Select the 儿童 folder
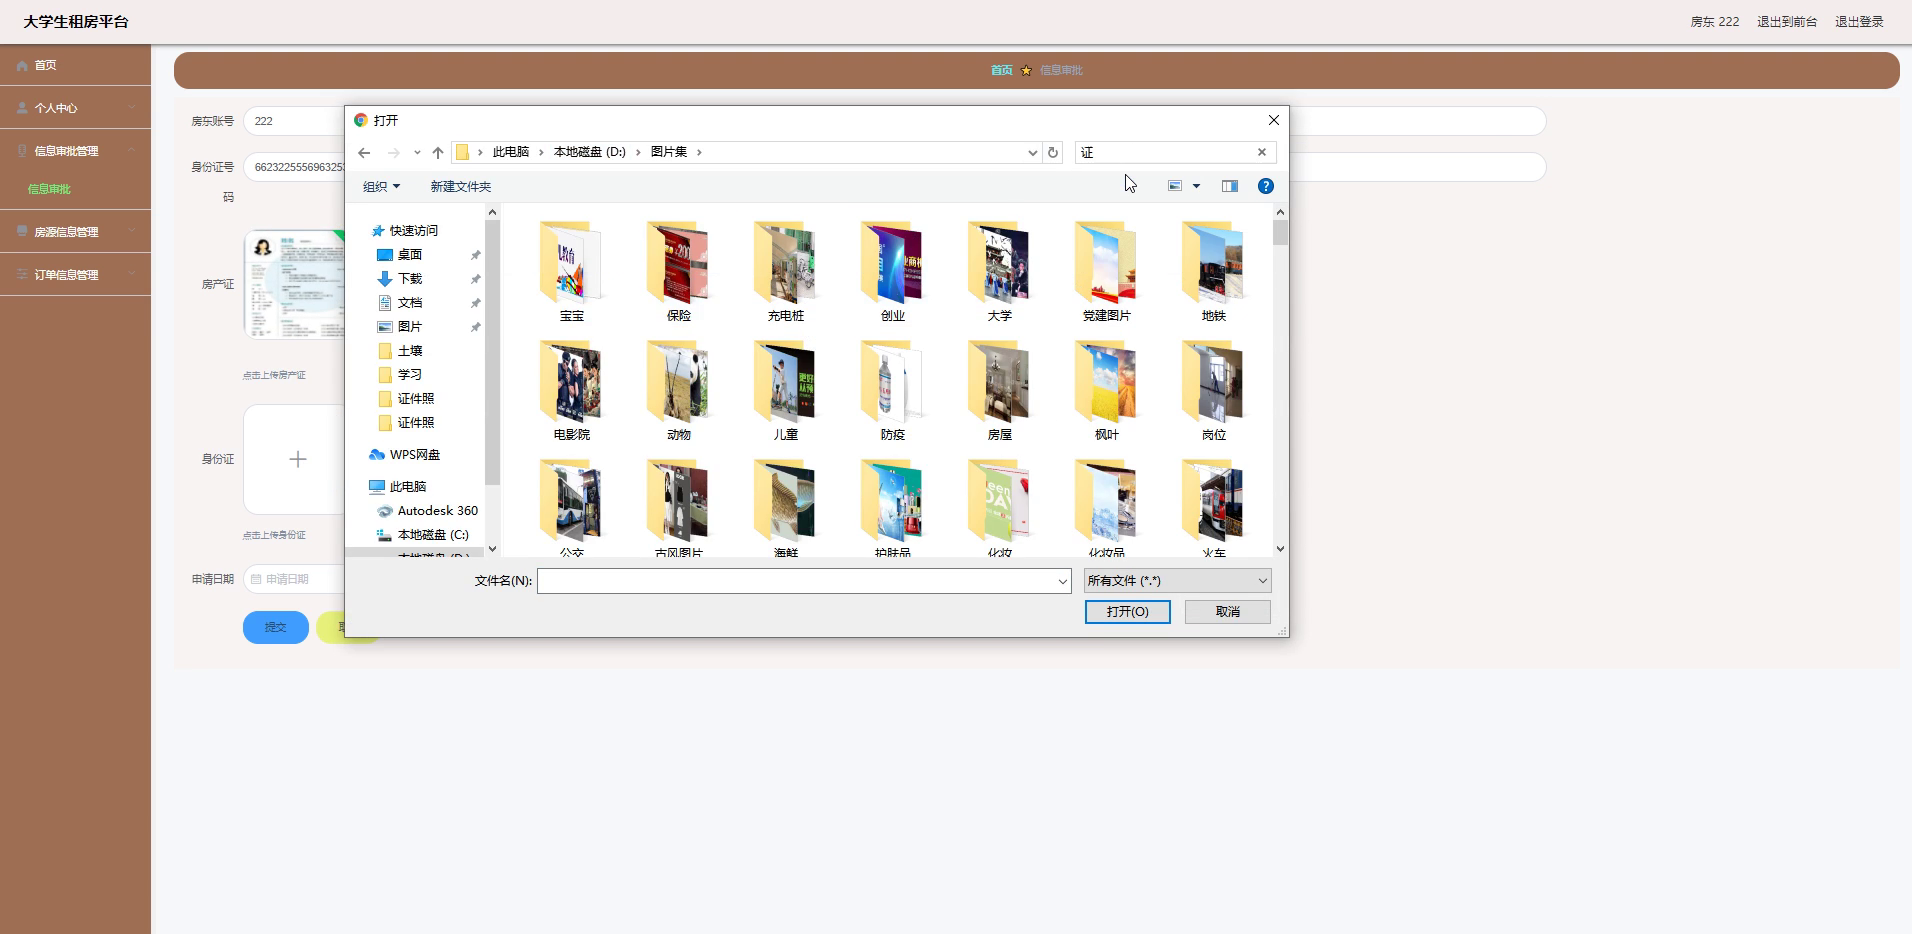This screenshot has width=1912, height=934. point(786,390)
